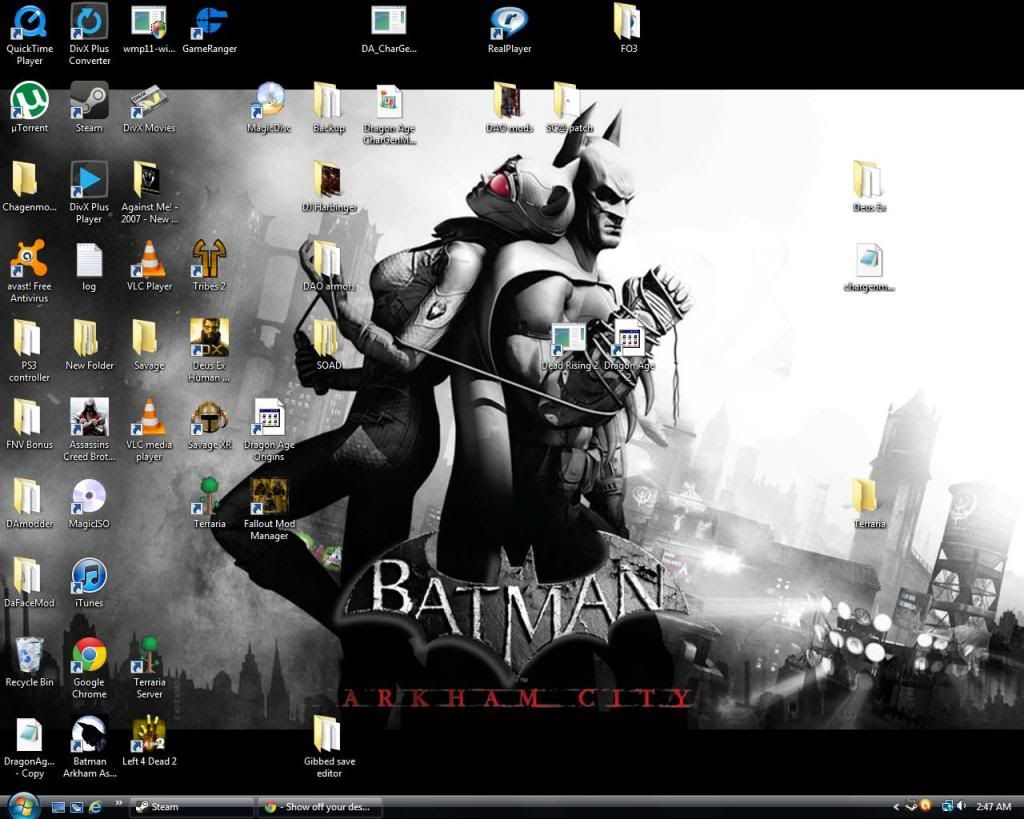
Task: Click the RealPlayer desktop icon
Action: [x=509, y=22]
